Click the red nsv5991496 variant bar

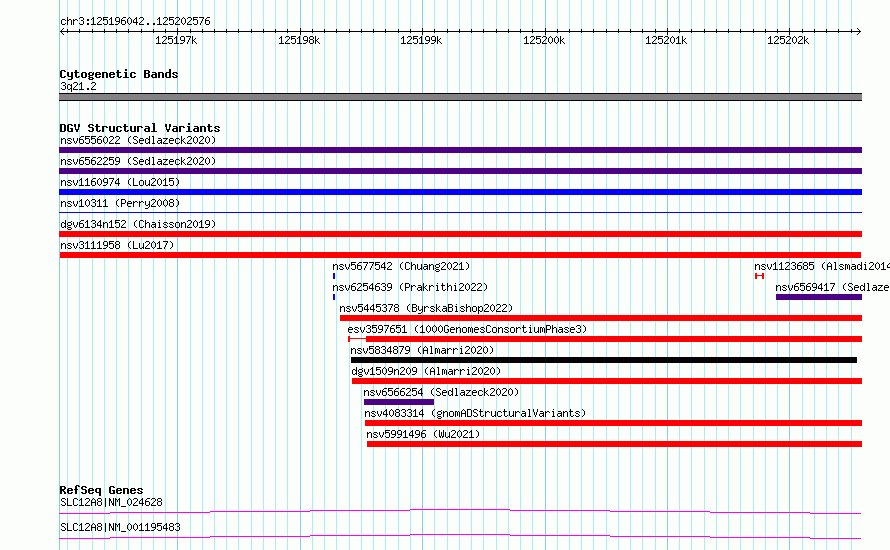614,444
